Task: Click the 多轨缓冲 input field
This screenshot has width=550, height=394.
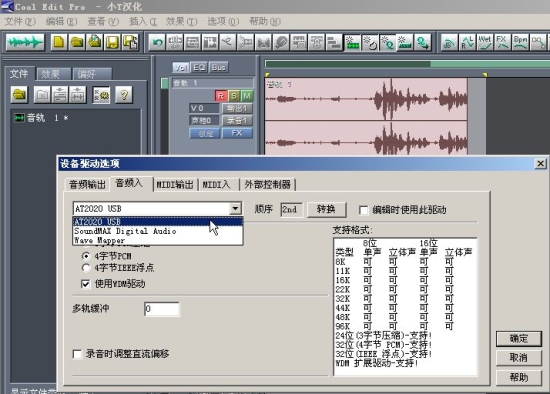Action: click(162, 309)
